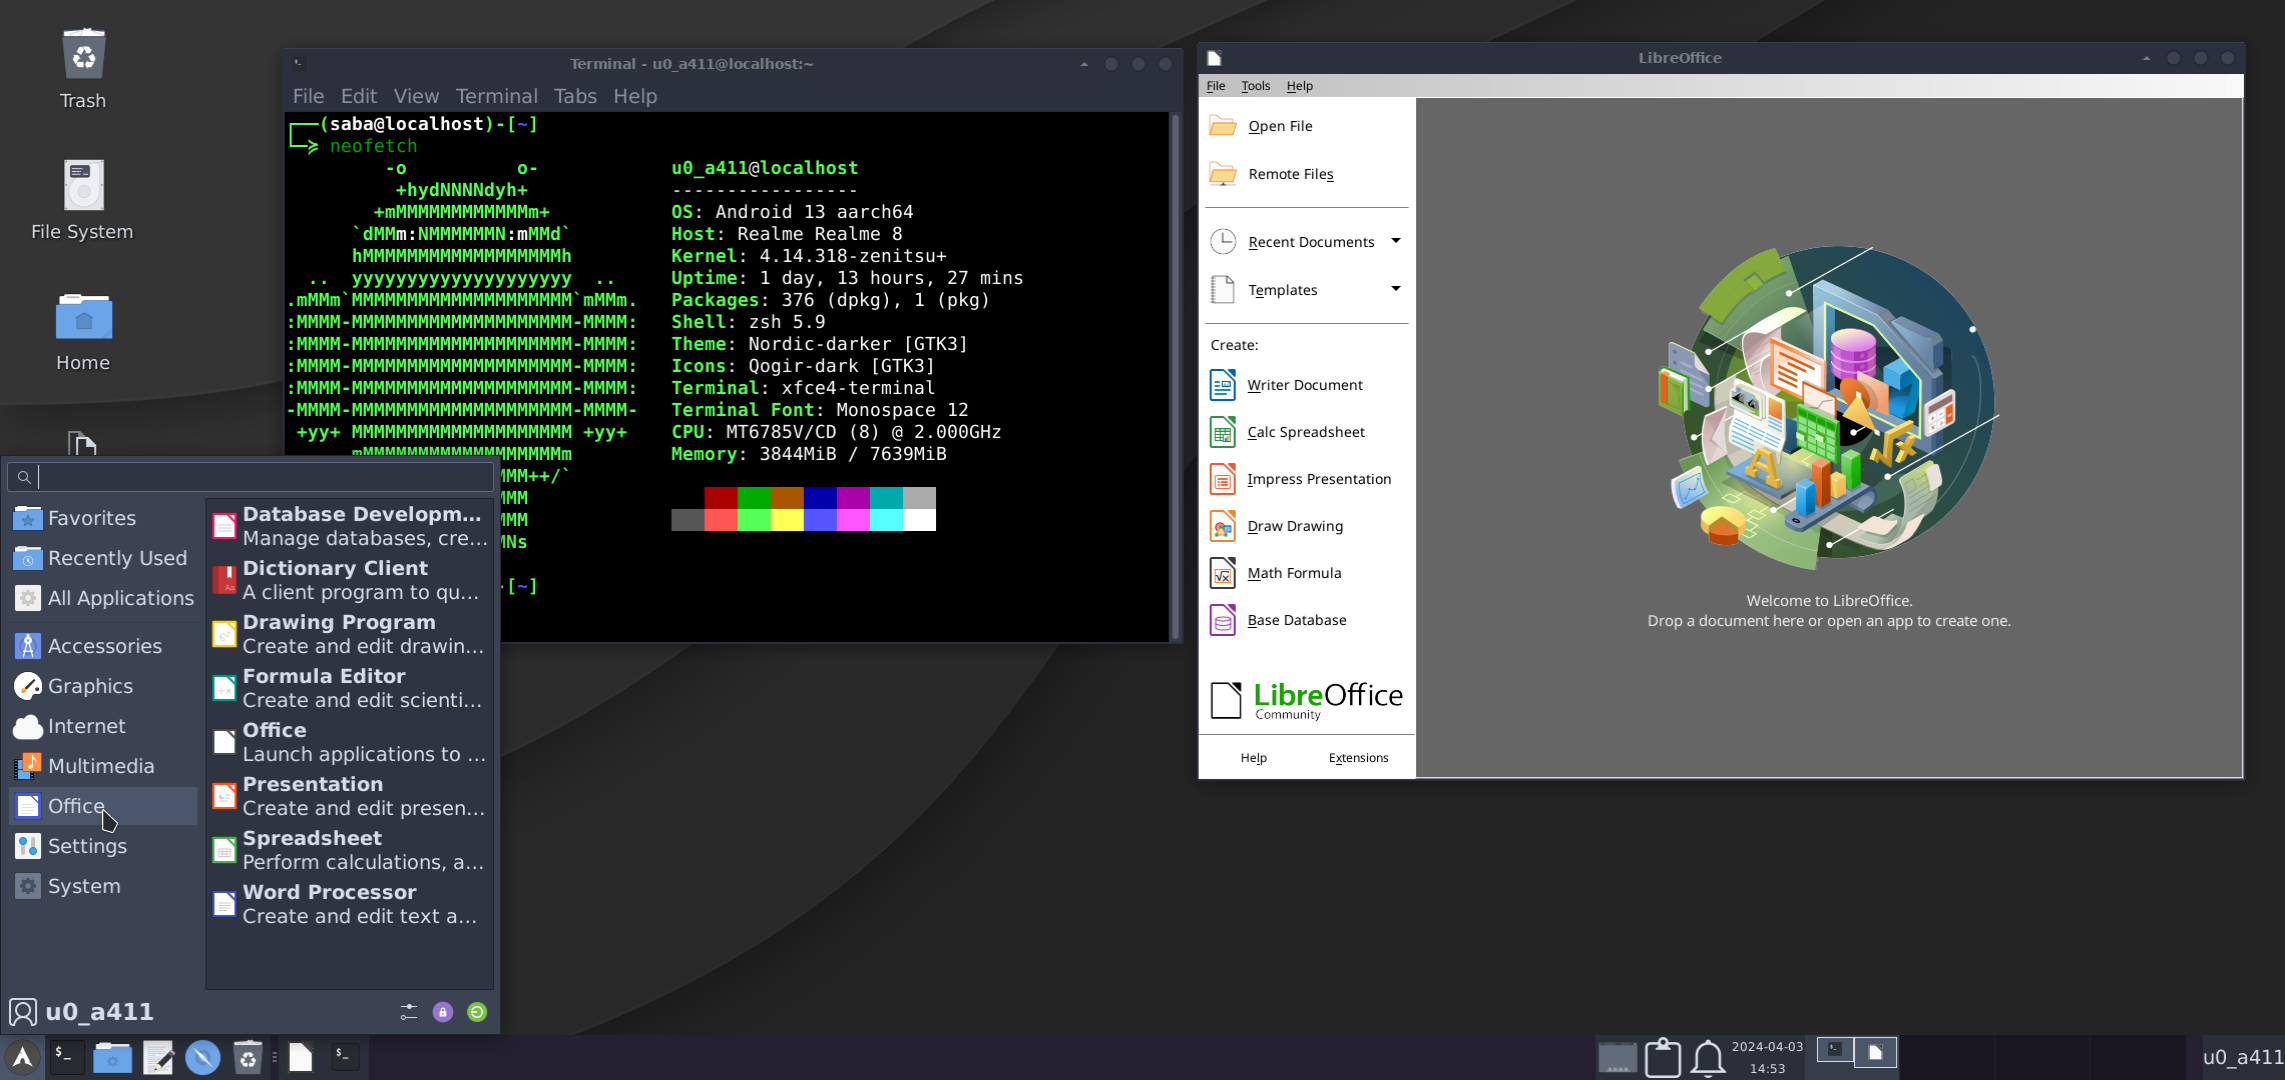
Task: Click Remote Files folder icon in LibreOffice
Action: click(1222, 174)
